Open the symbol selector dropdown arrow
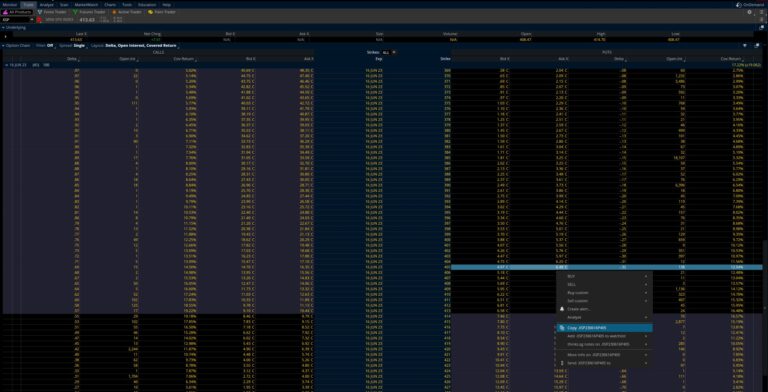 (x=32, y=20)
